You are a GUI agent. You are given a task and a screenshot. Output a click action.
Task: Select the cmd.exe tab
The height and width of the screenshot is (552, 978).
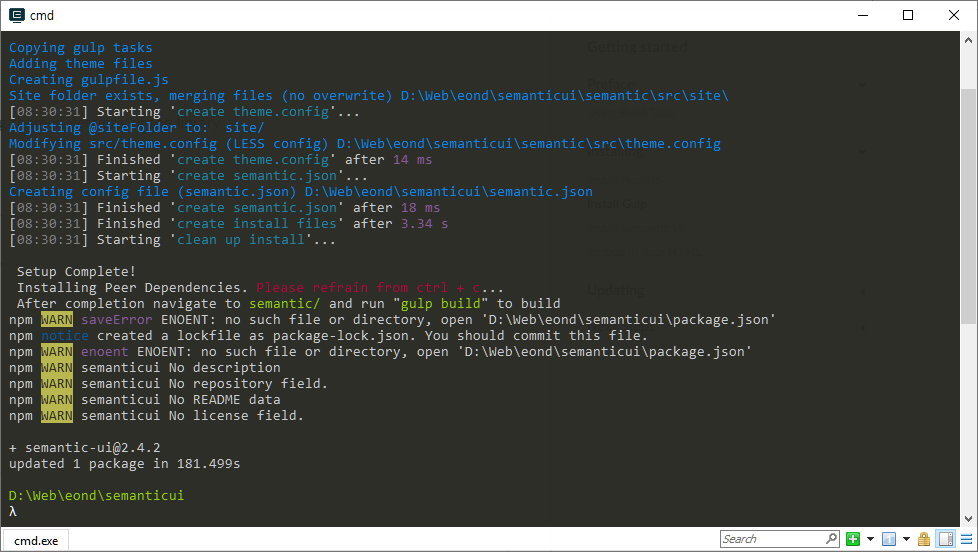click(36, 541)
